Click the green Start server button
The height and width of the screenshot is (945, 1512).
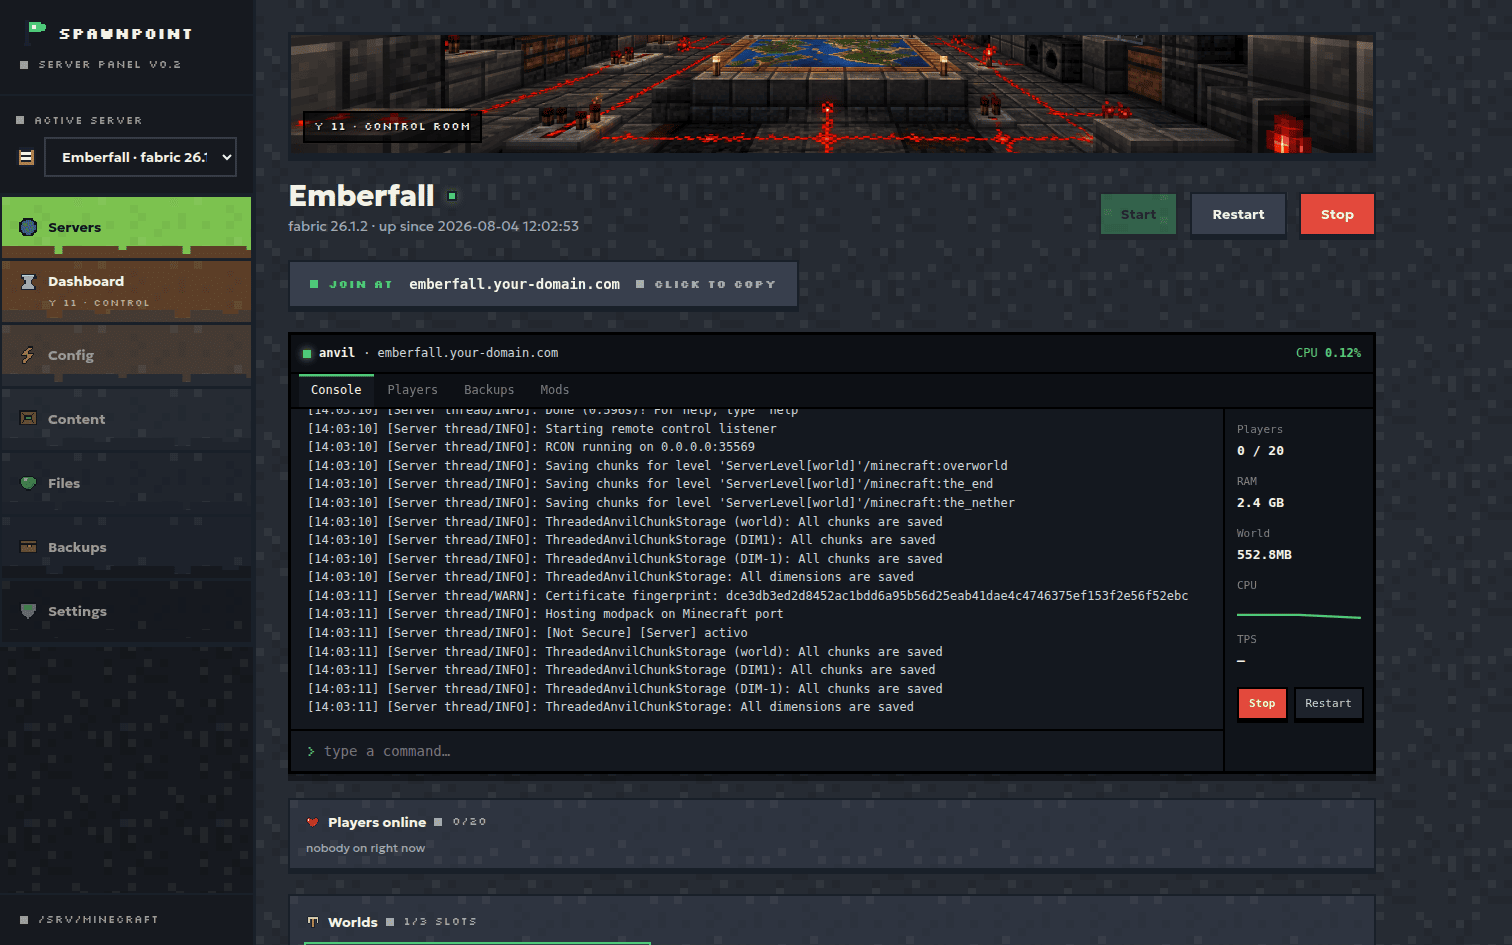[x=1138, y=214]
